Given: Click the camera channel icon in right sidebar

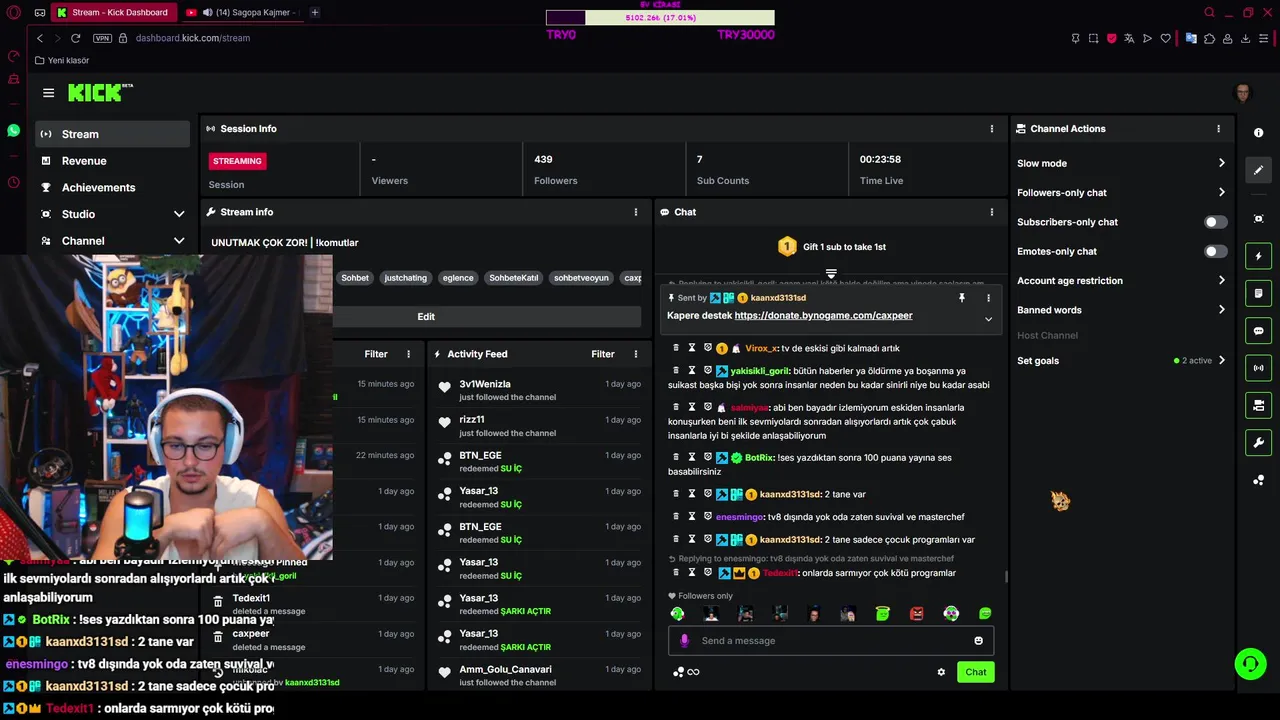Looking at the screenshot, I should pyautogui.click(x=1258, y=405).
